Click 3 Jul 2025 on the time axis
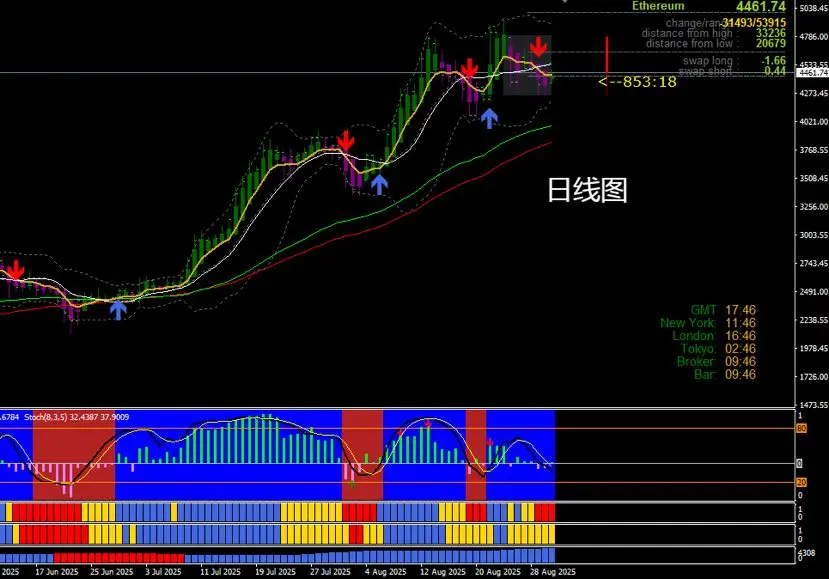829x579 pixels. (x=163, y=572)
